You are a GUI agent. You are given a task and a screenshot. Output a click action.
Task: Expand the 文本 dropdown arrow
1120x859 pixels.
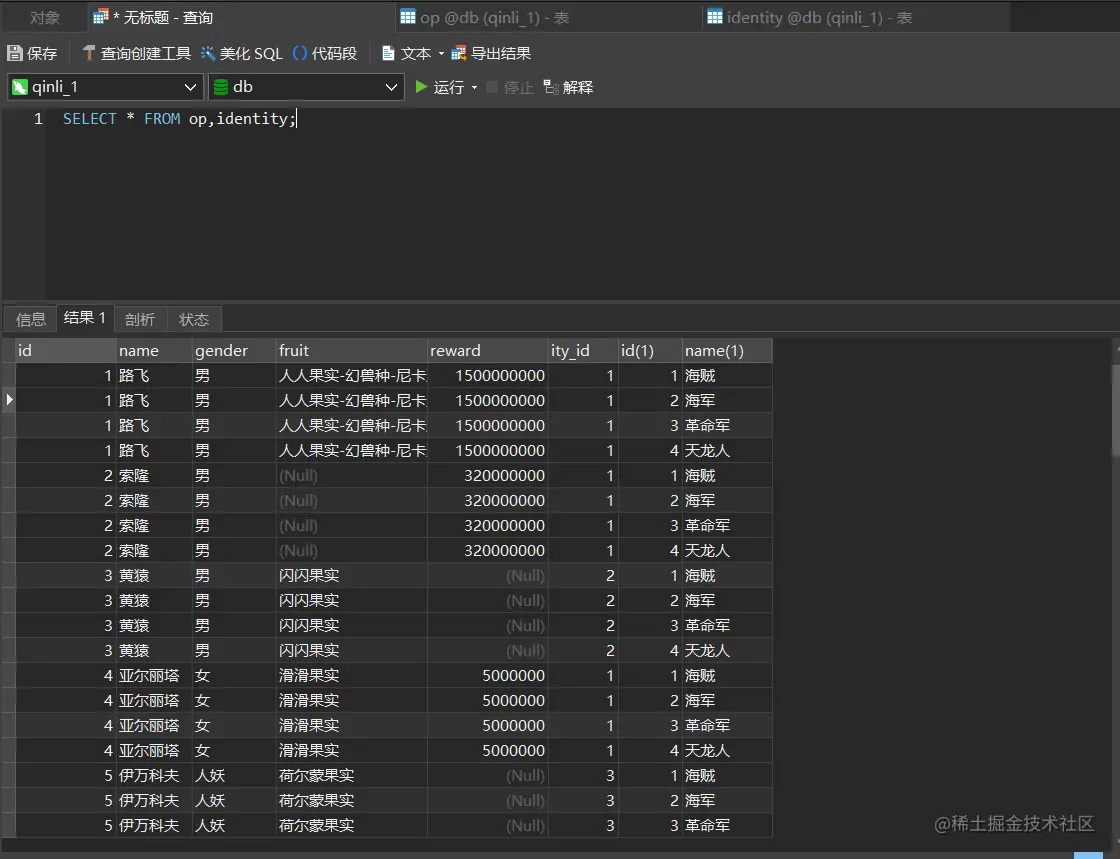441,54
